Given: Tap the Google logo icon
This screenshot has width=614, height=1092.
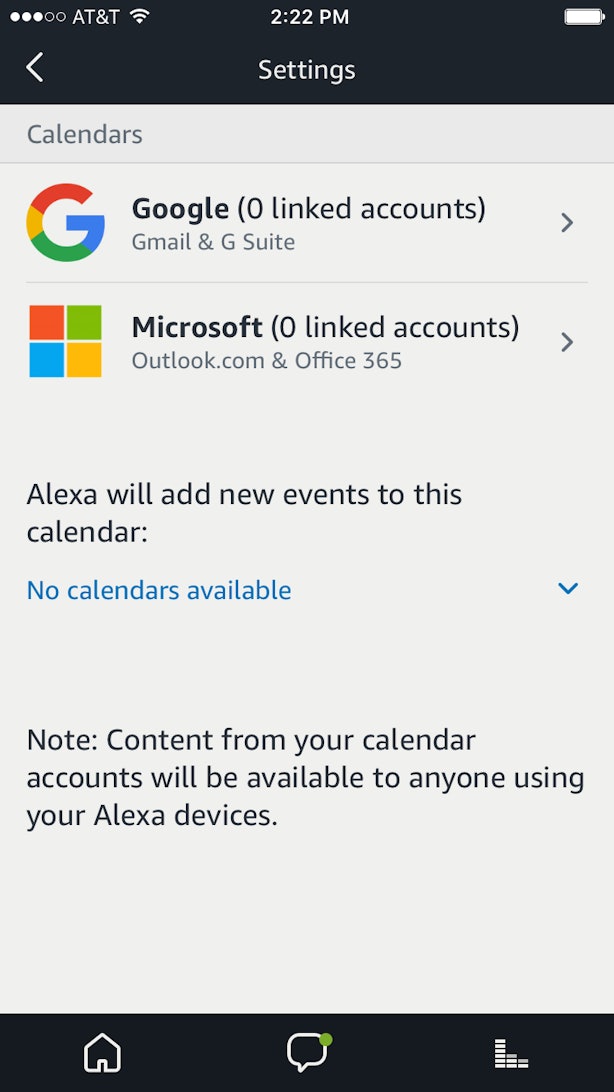Looking at the screenshot, I should tap(66, 222).
